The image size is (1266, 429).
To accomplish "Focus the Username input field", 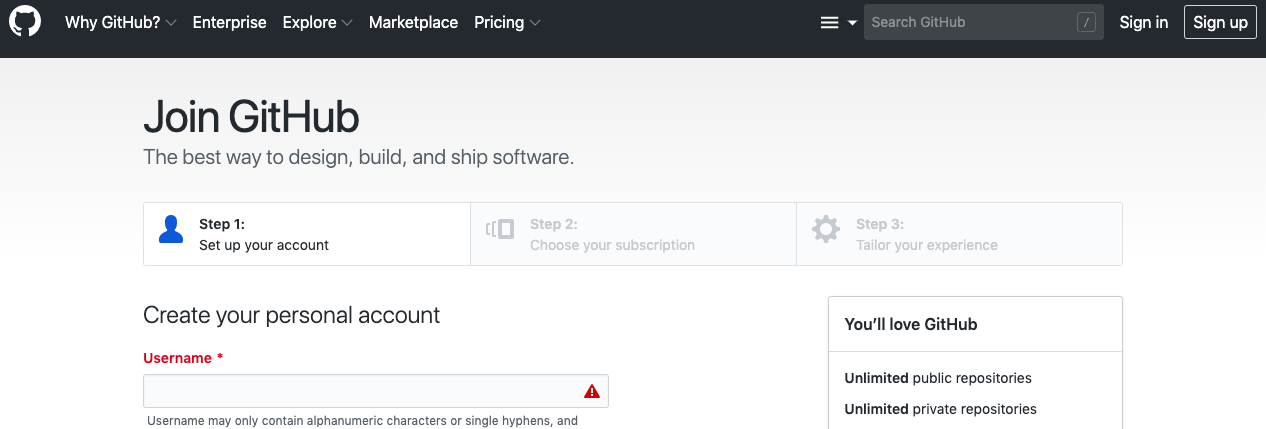I will point(360,391).
